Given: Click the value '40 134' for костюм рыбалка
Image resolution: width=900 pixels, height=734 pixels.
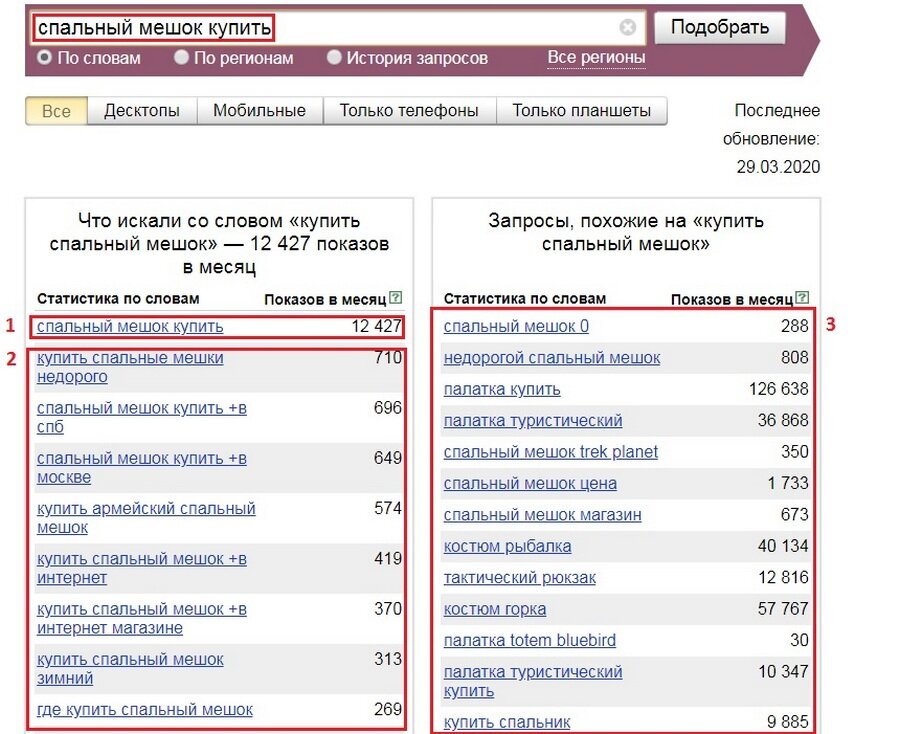Looking at the screenshot, I should point(782,546).
